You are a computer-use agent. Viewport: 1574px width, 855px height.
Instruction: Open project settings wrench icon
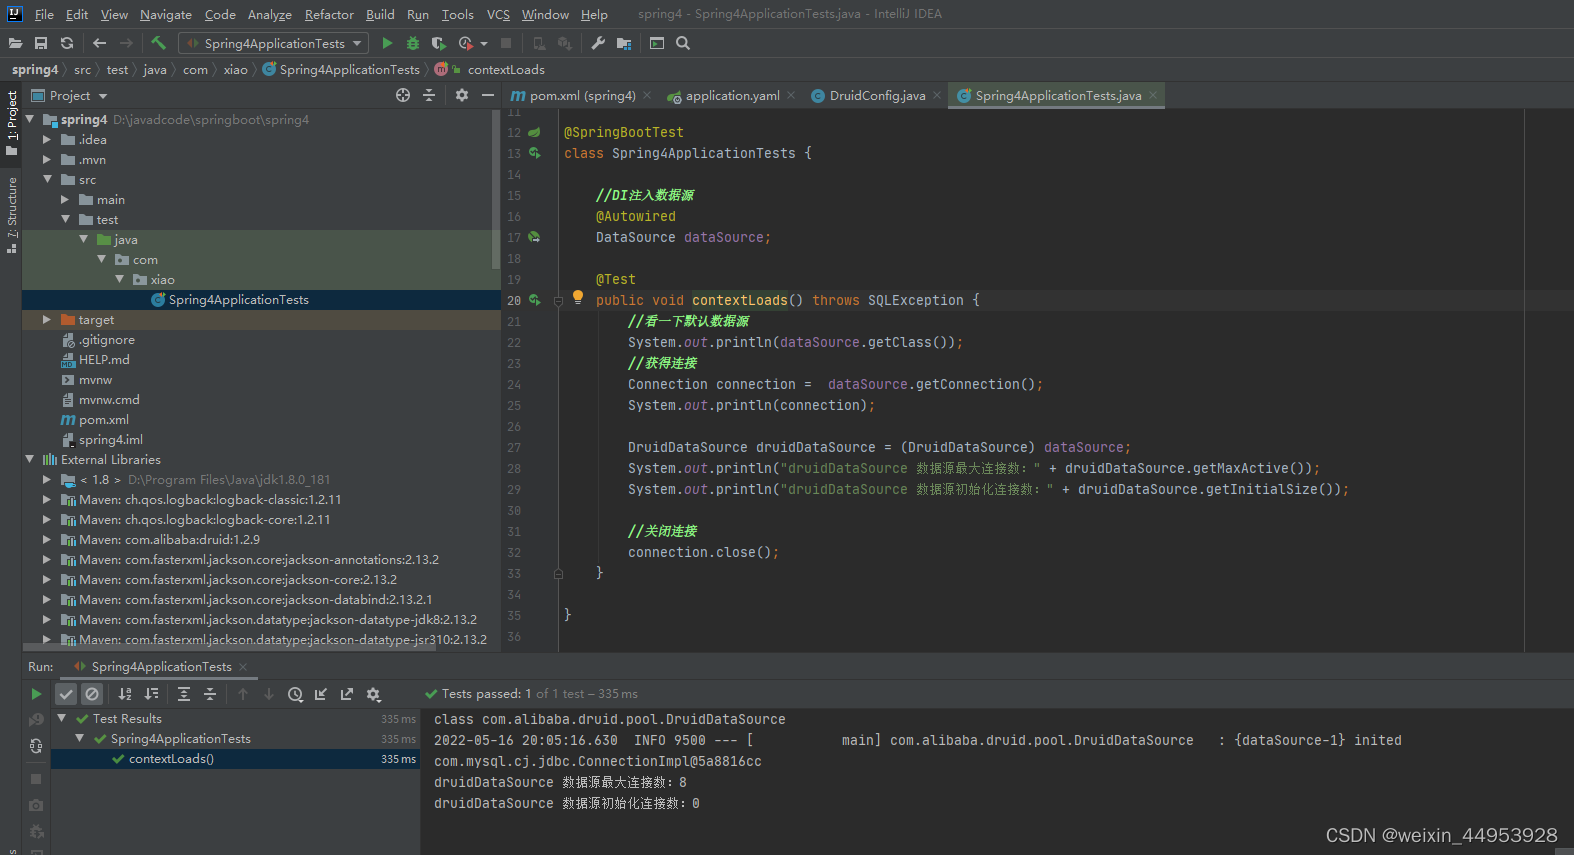(x=598, y=43)
